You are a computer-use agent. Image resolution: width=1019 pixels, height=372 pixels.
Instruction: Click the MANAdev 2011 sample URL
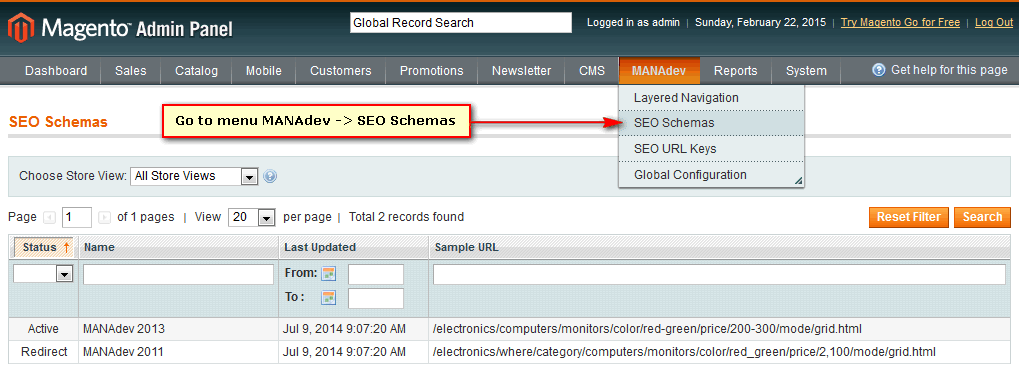[x=684, y=352]
